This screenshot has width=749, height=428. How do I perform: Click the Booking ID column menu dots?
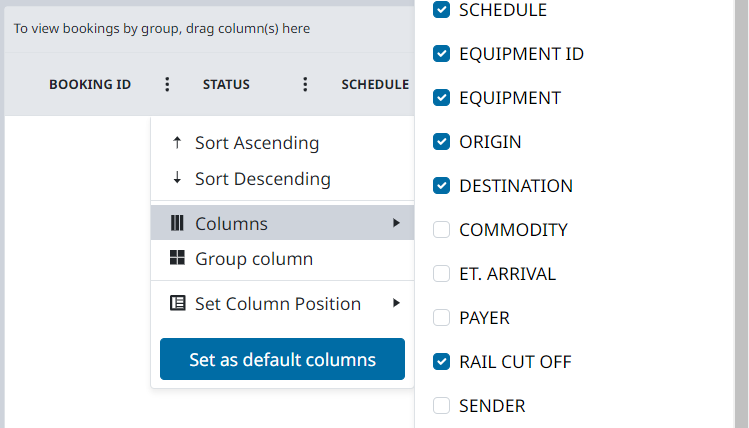pos(167,85)
